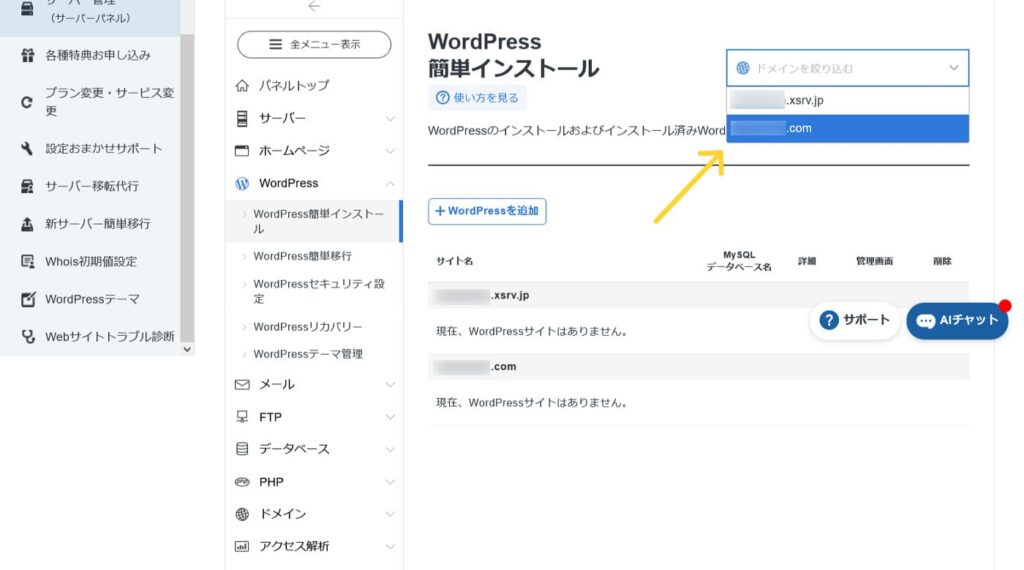Screen dimensions: 1024x570
Task: Open the 使い方を見る help link
Action: [477, 98]
